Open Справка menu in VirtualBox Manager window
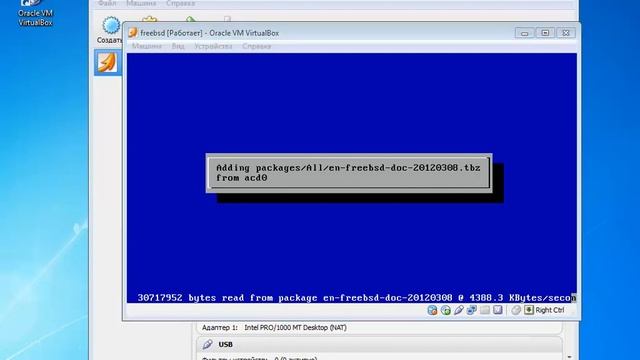Screen dimensions: 640x360 [x=180, y=3]
